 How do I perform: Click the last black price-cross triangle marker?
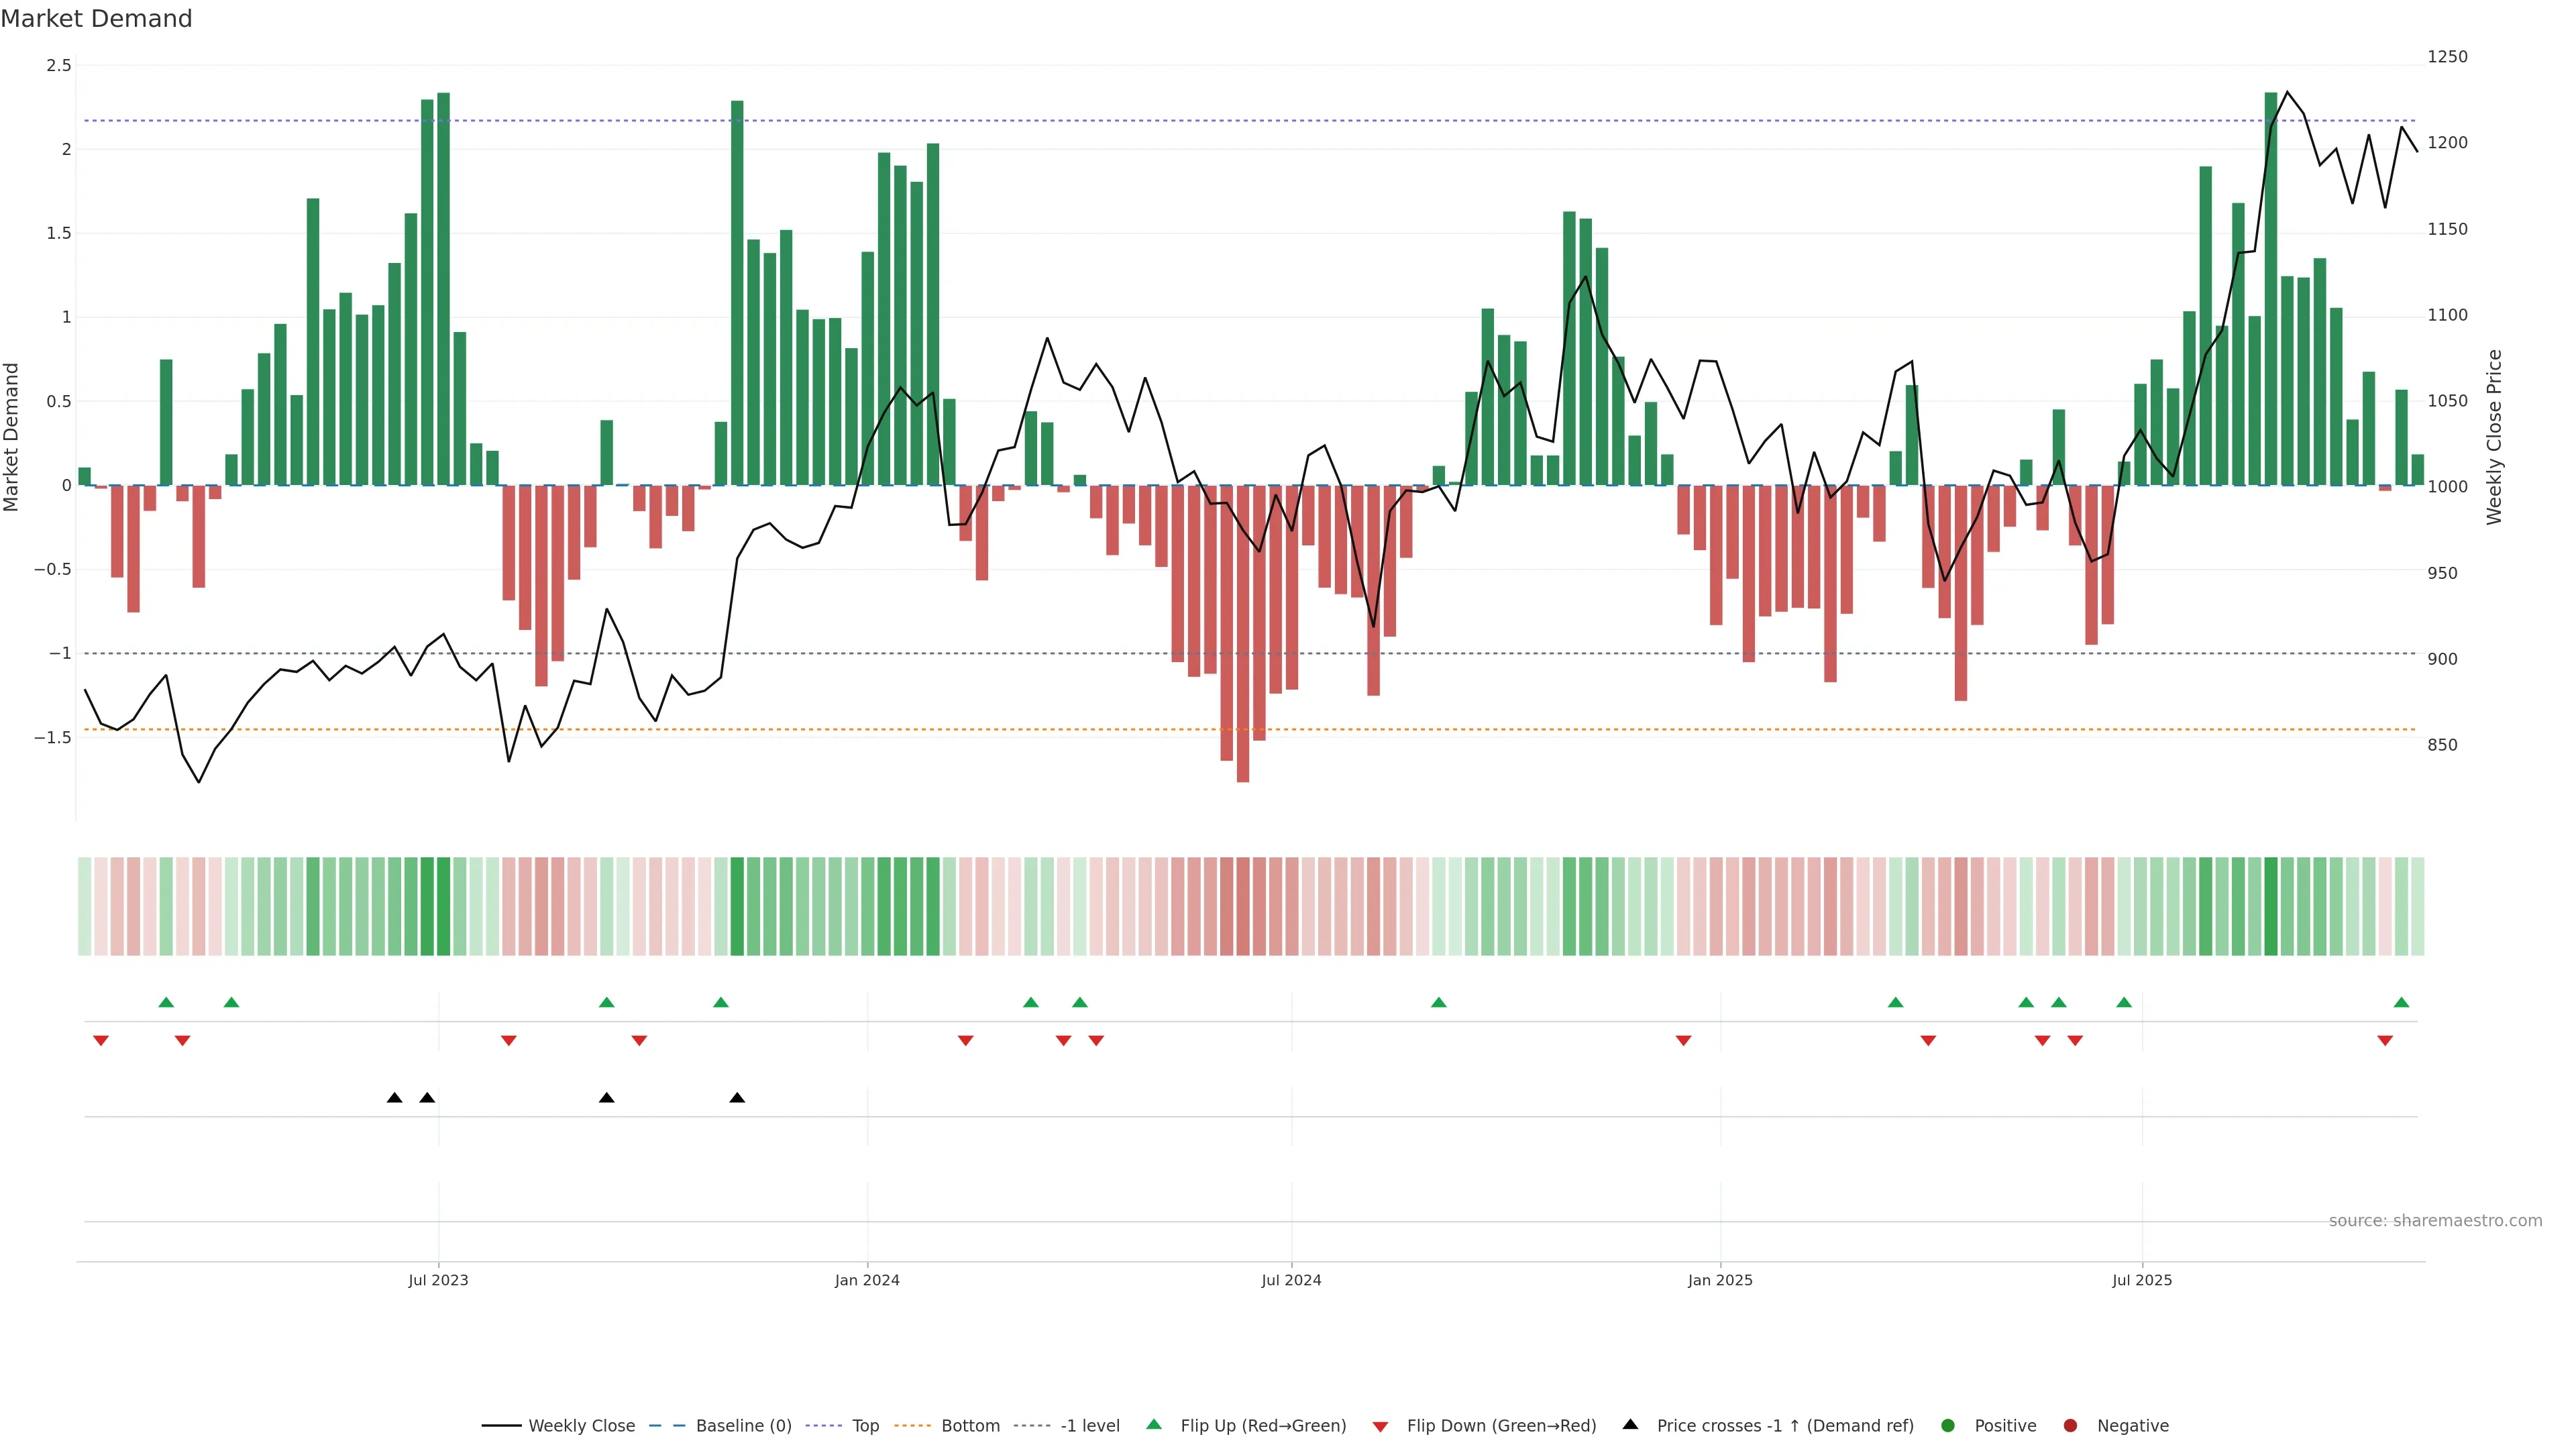click(737, 1098)
